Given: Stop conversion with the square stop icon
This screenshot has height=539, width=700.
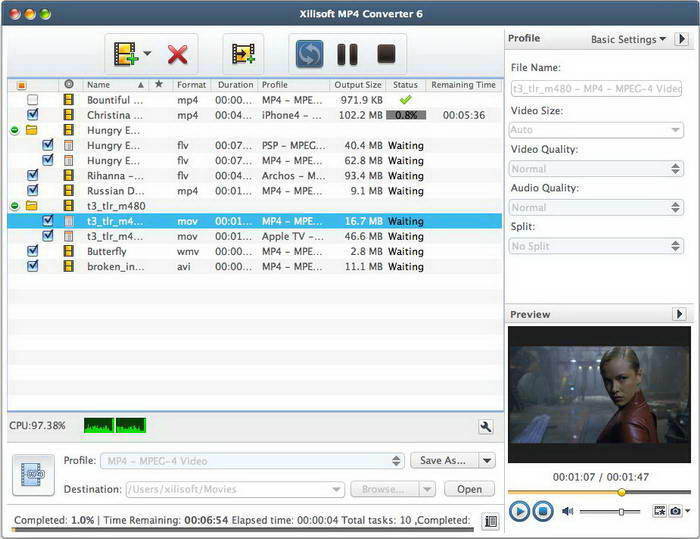Looking at the screenshot, I should pyautogui.click(x=385, y=54).
